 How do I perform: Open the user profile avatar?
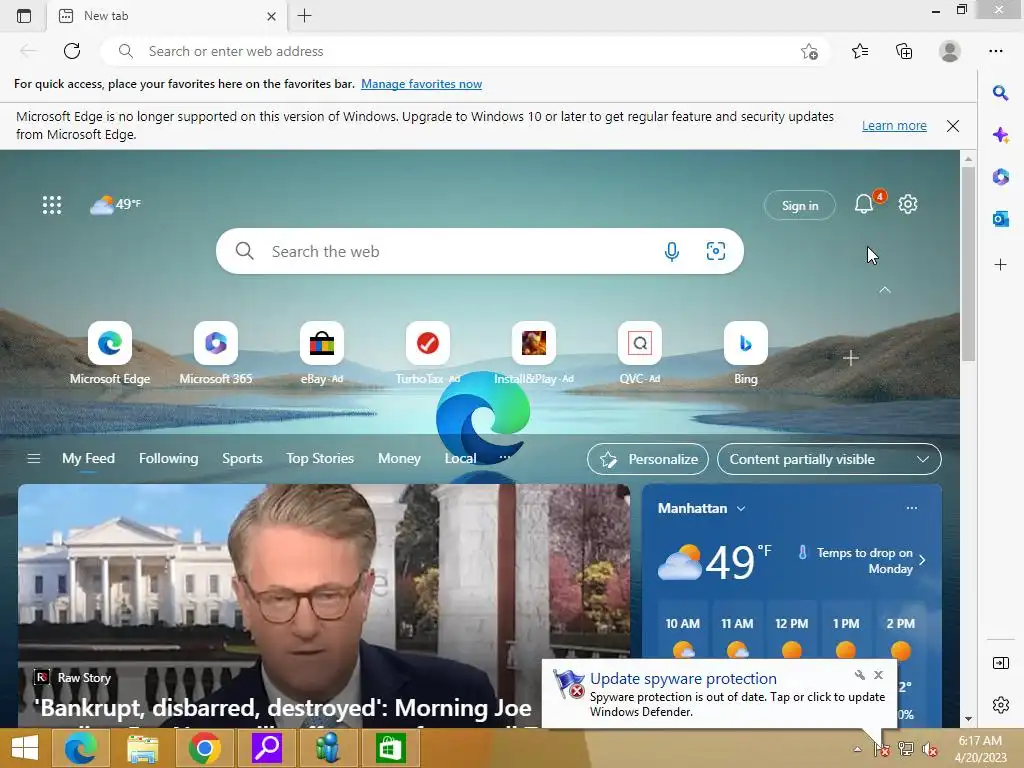950,51
